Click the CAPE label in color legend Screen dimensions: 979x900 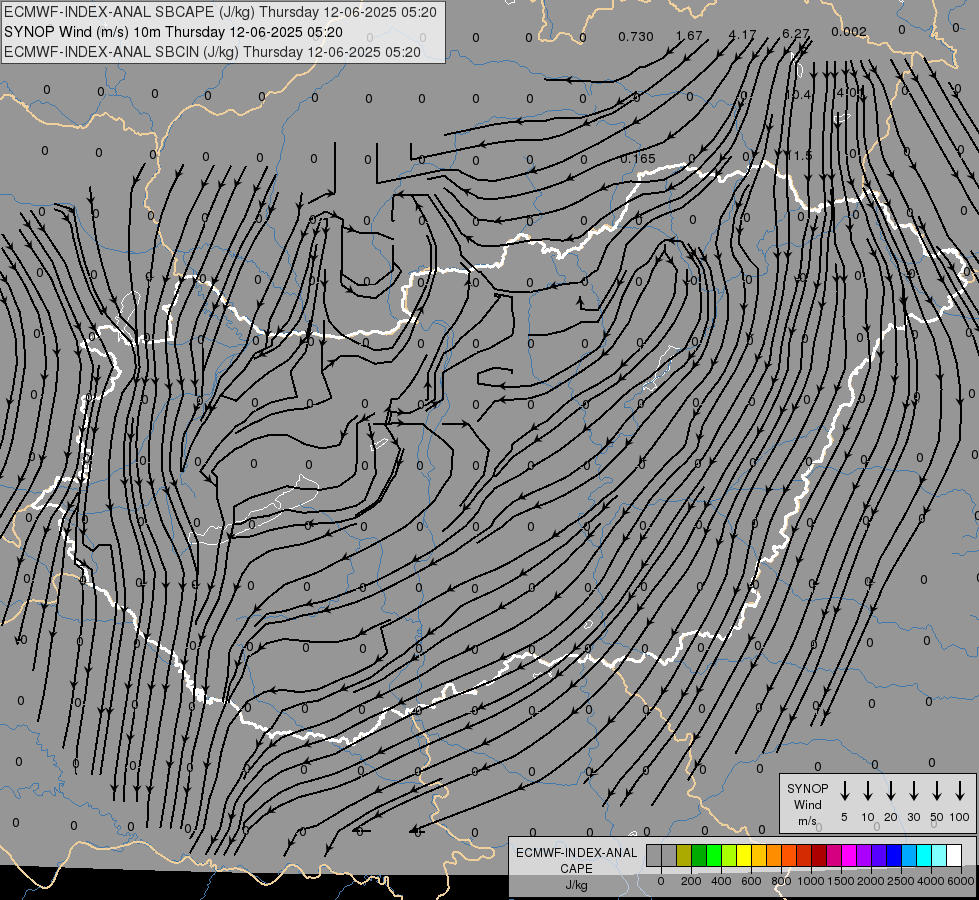[576, 869]
